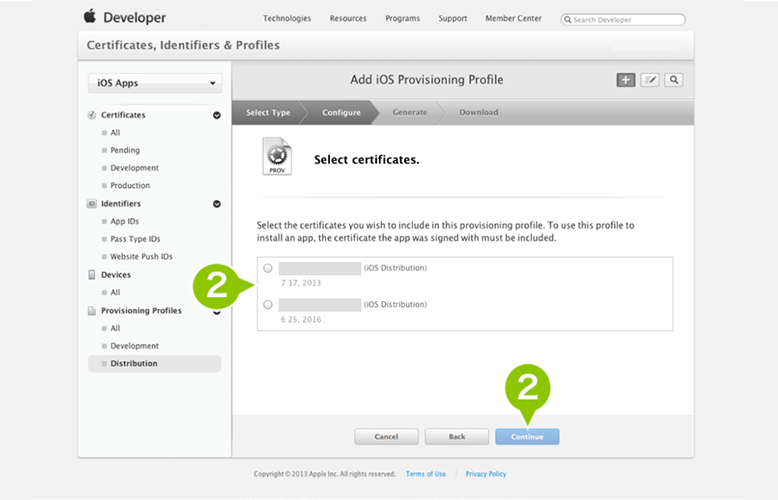Click the Search Developer field
Screen dimensions: 778x500
(x=623, y=20)
